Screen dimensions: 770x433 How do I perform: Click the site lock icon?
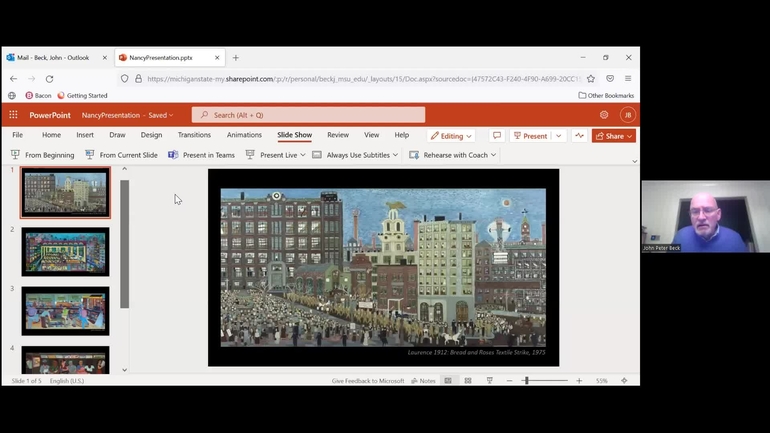(138, 79)
